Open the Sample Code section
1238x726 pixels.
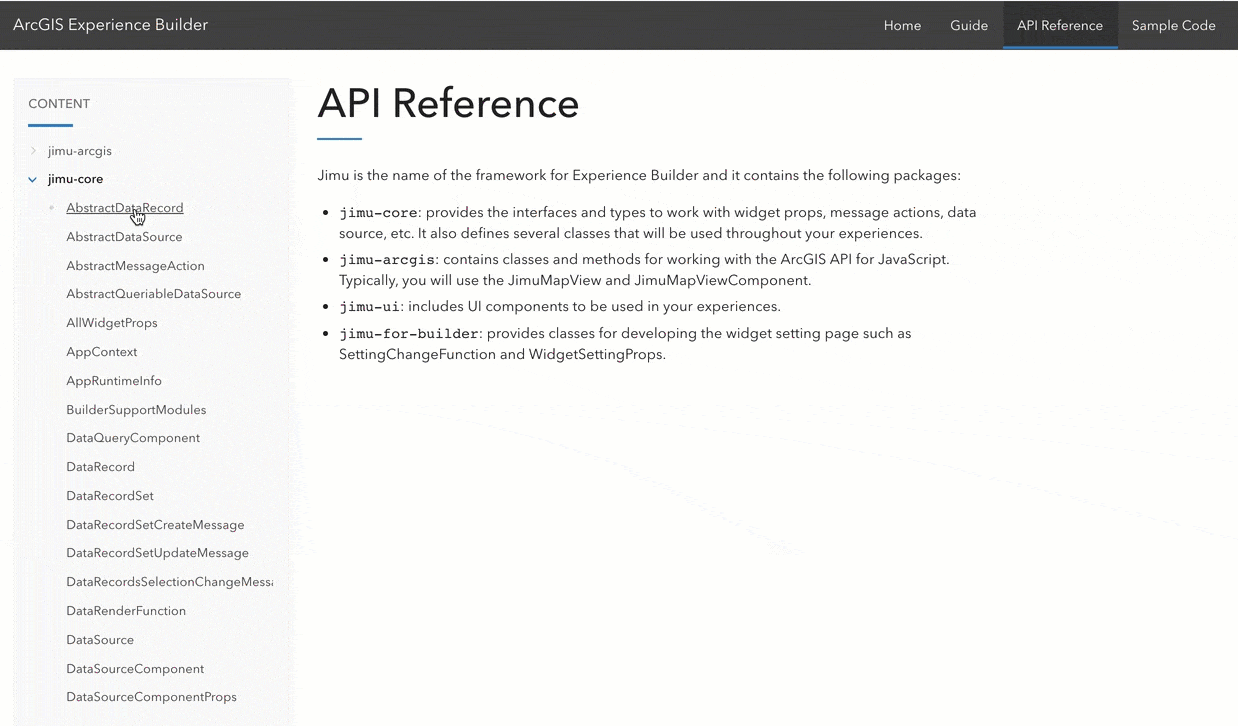point(1174,25)
